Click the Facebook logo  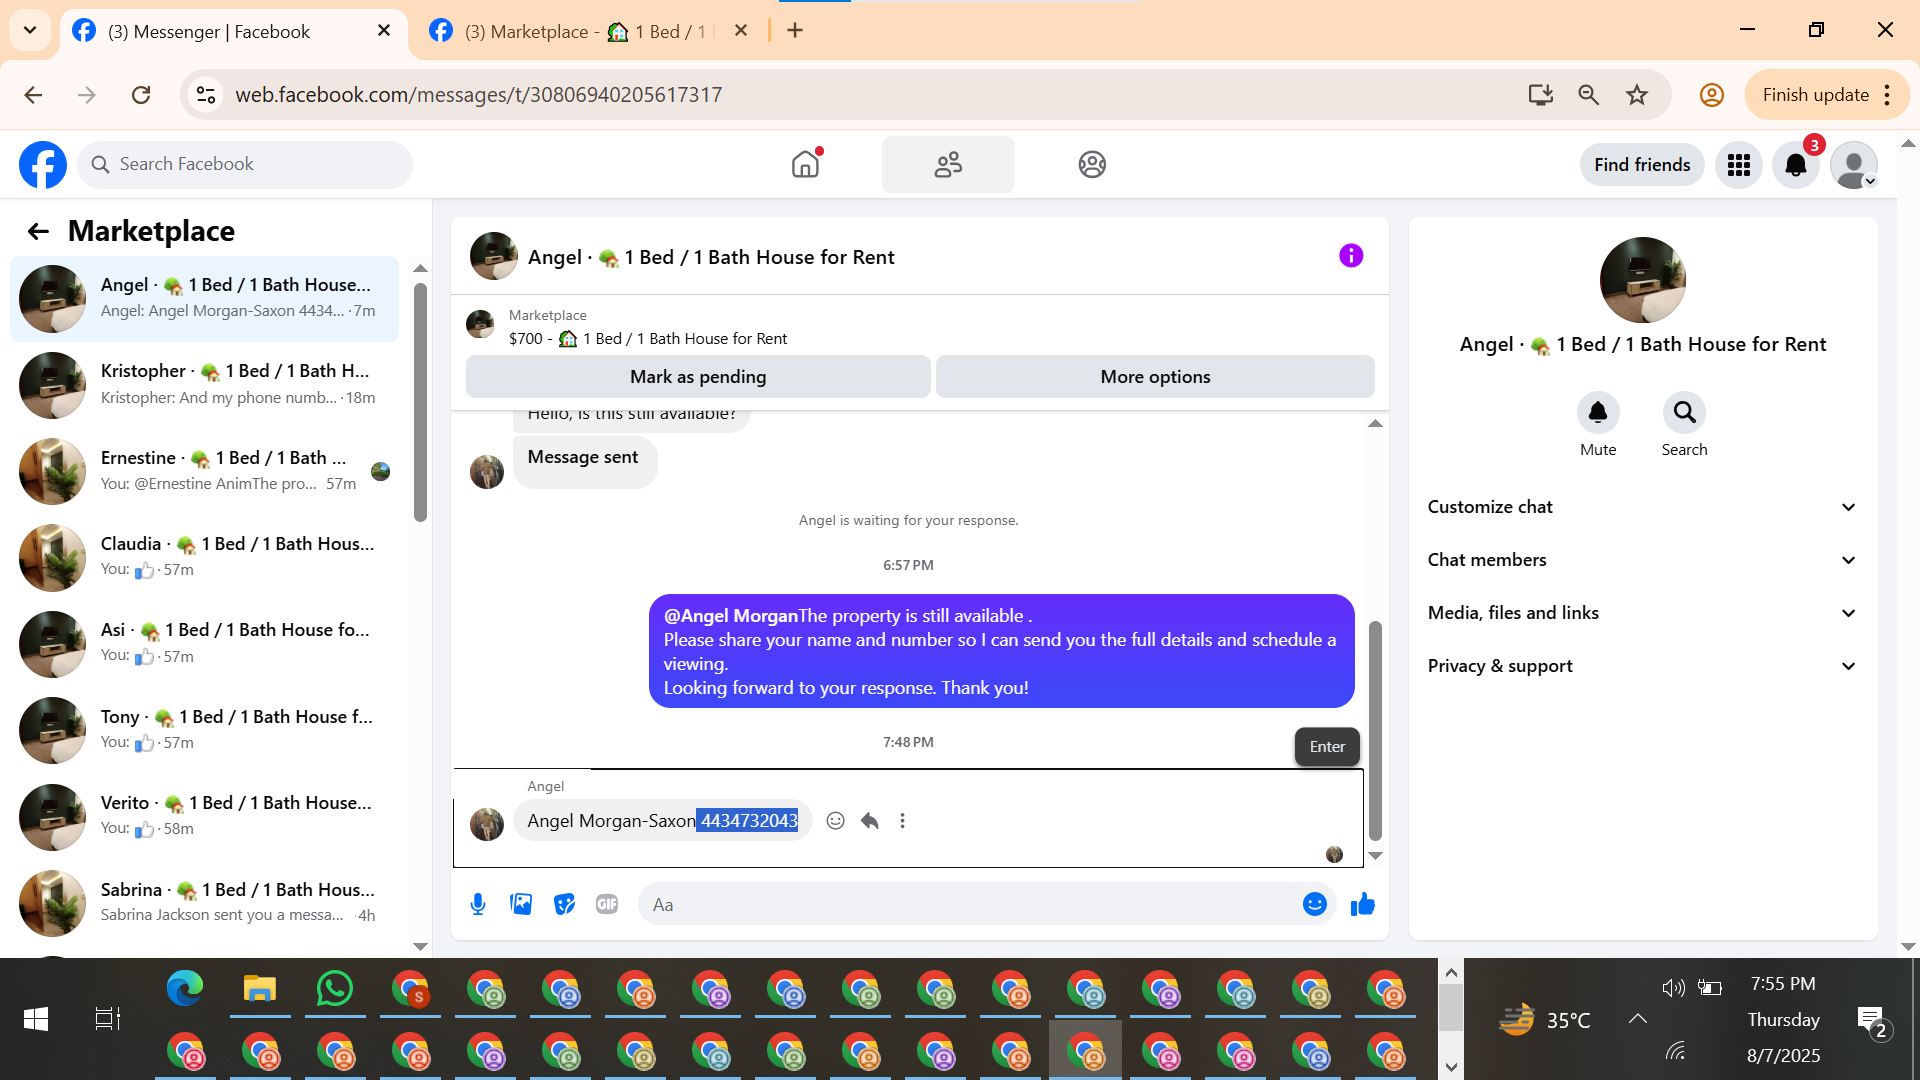point(43,164)
